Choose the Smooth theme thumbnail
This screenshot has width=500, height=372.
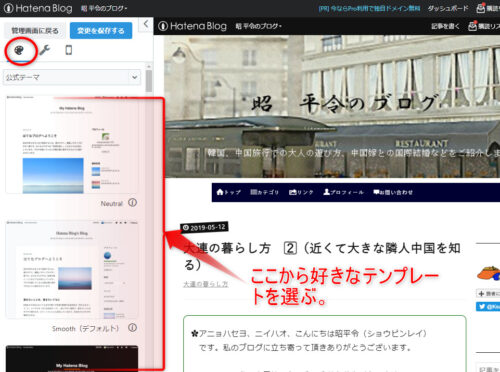(72, 269)
